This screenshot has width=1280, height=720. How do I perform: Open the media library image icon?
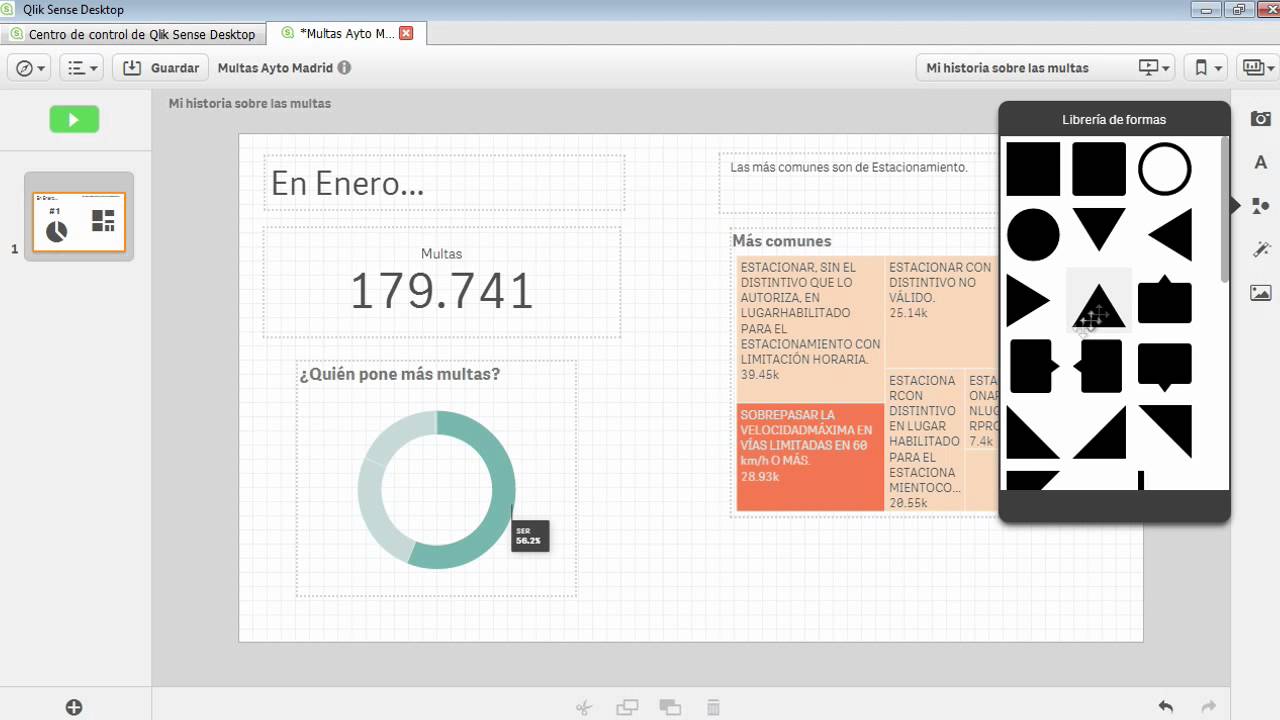click(x=1261, y=293)
